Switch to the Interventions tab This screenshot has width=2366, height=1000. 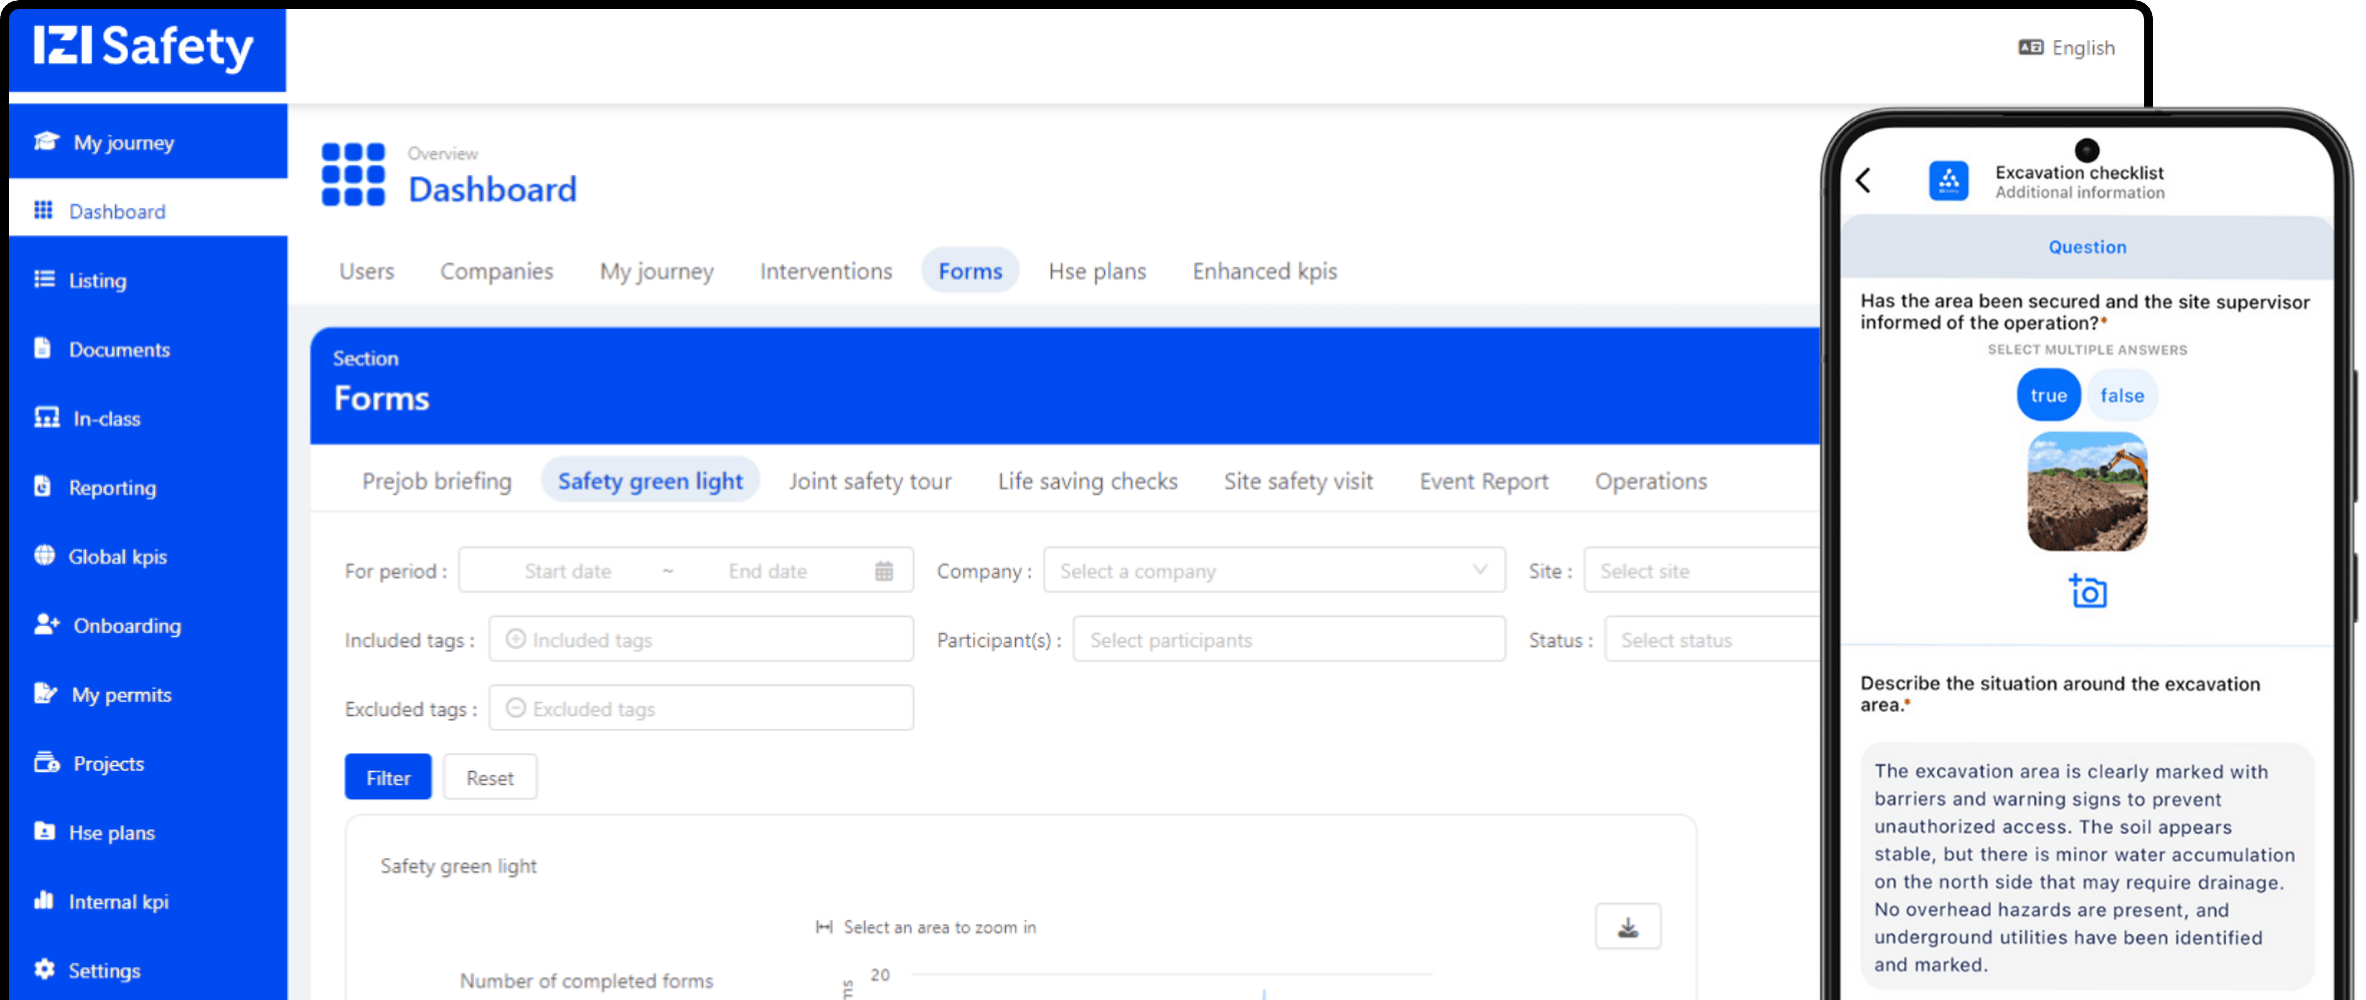[x=825, y=271]
